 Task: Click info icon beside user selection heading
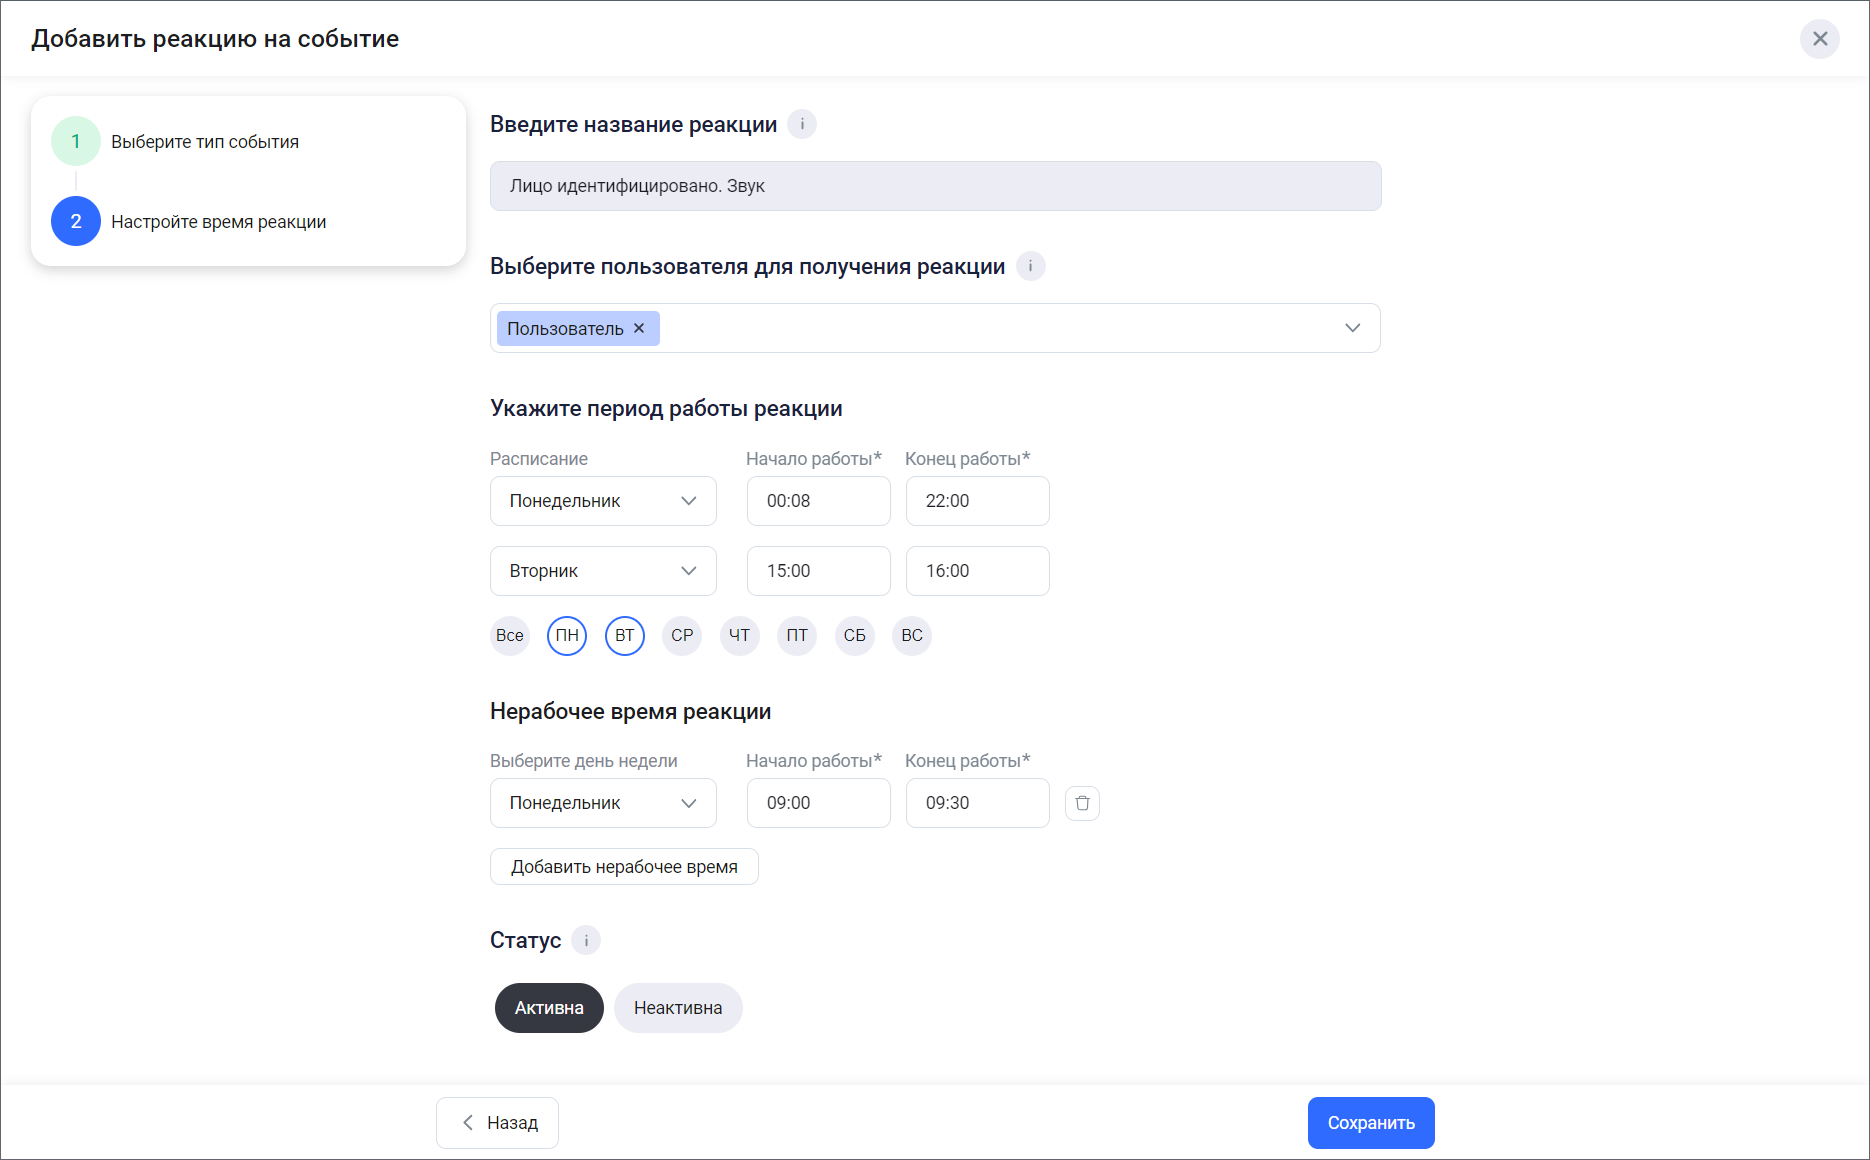(x=1030, y=267)
